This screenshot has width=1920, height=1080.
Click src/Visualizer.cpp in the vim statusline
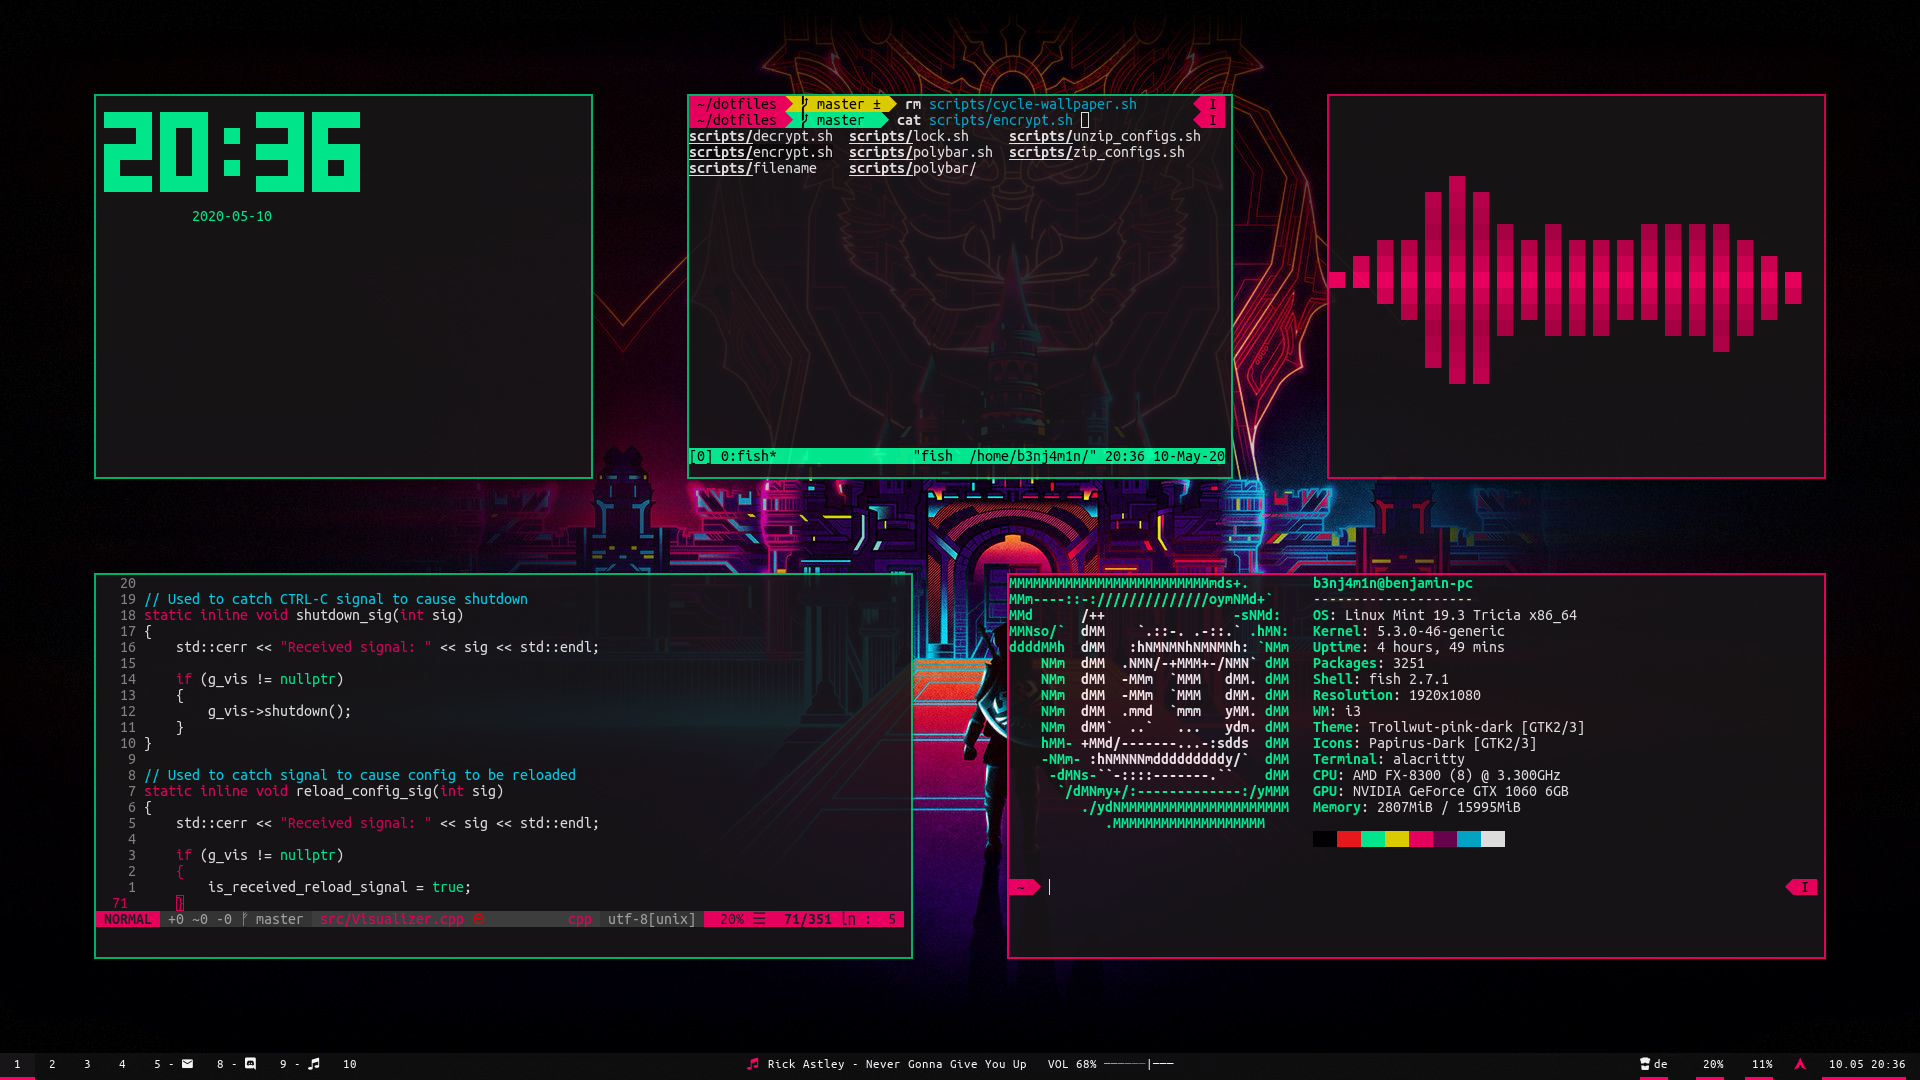392,919
